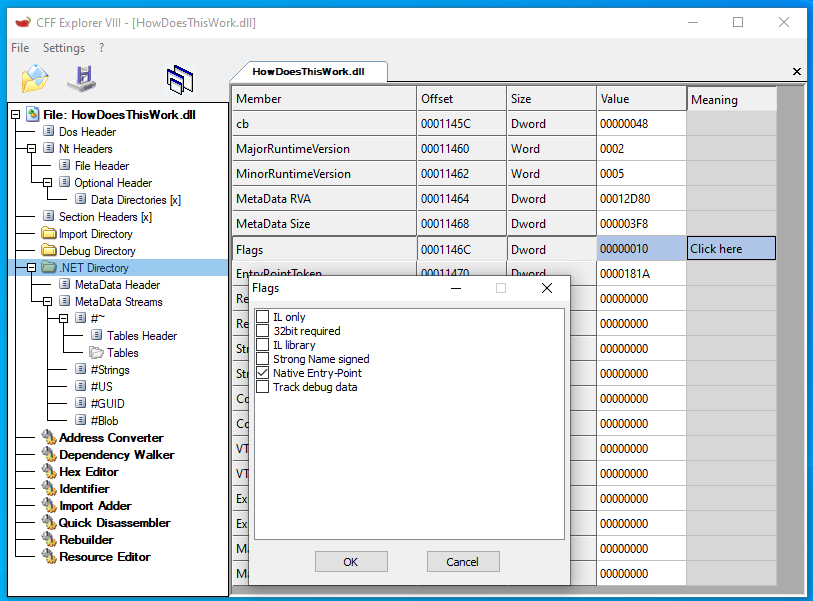This screenshot has width=813, height=601.
Task: Open the Settings menu
Action: point(64,48)
